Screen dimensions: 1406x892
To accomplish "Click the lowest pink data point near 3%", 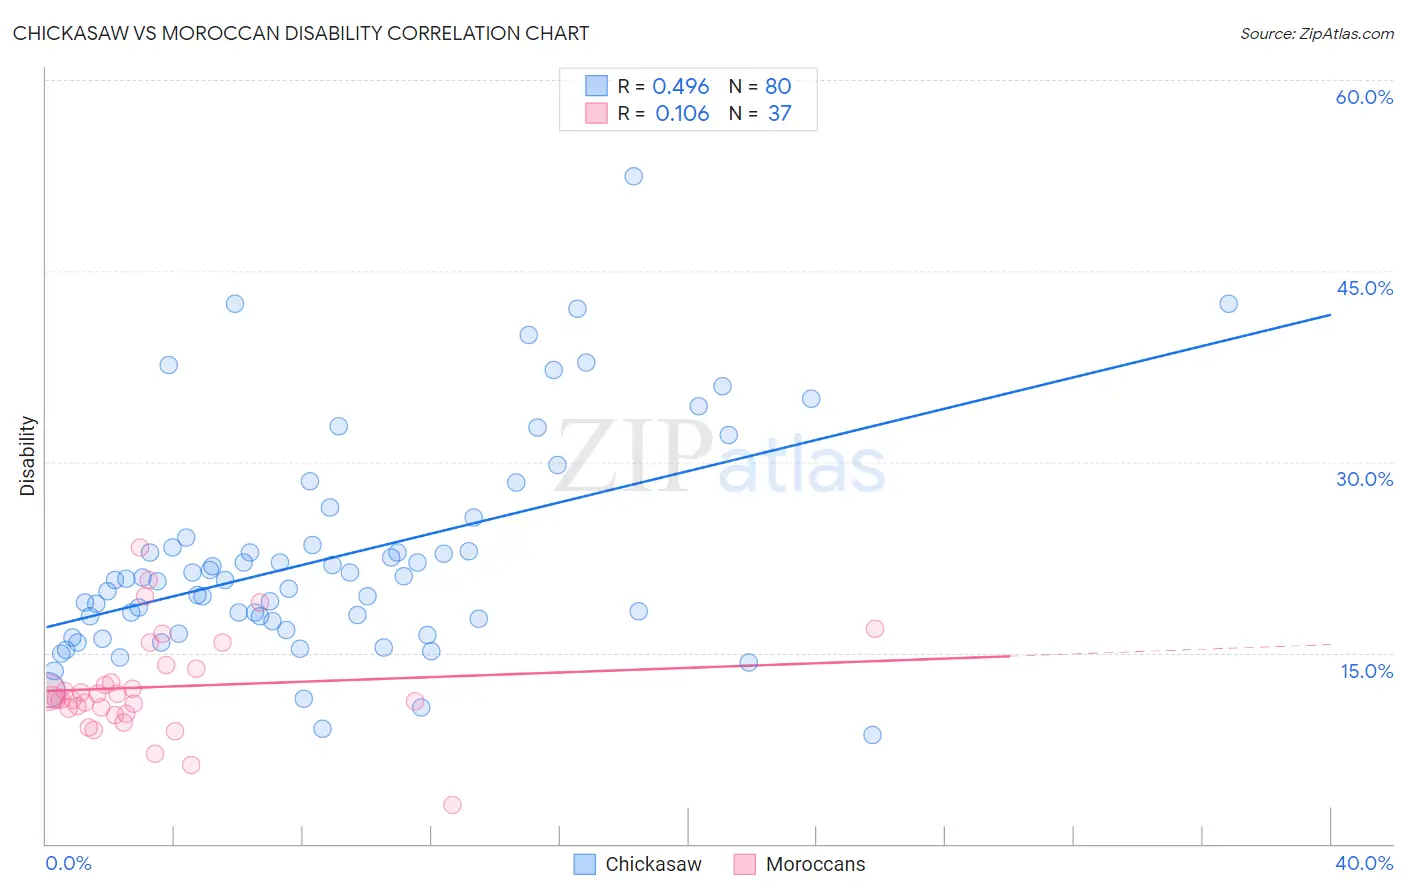I will [x=452, y=805].
